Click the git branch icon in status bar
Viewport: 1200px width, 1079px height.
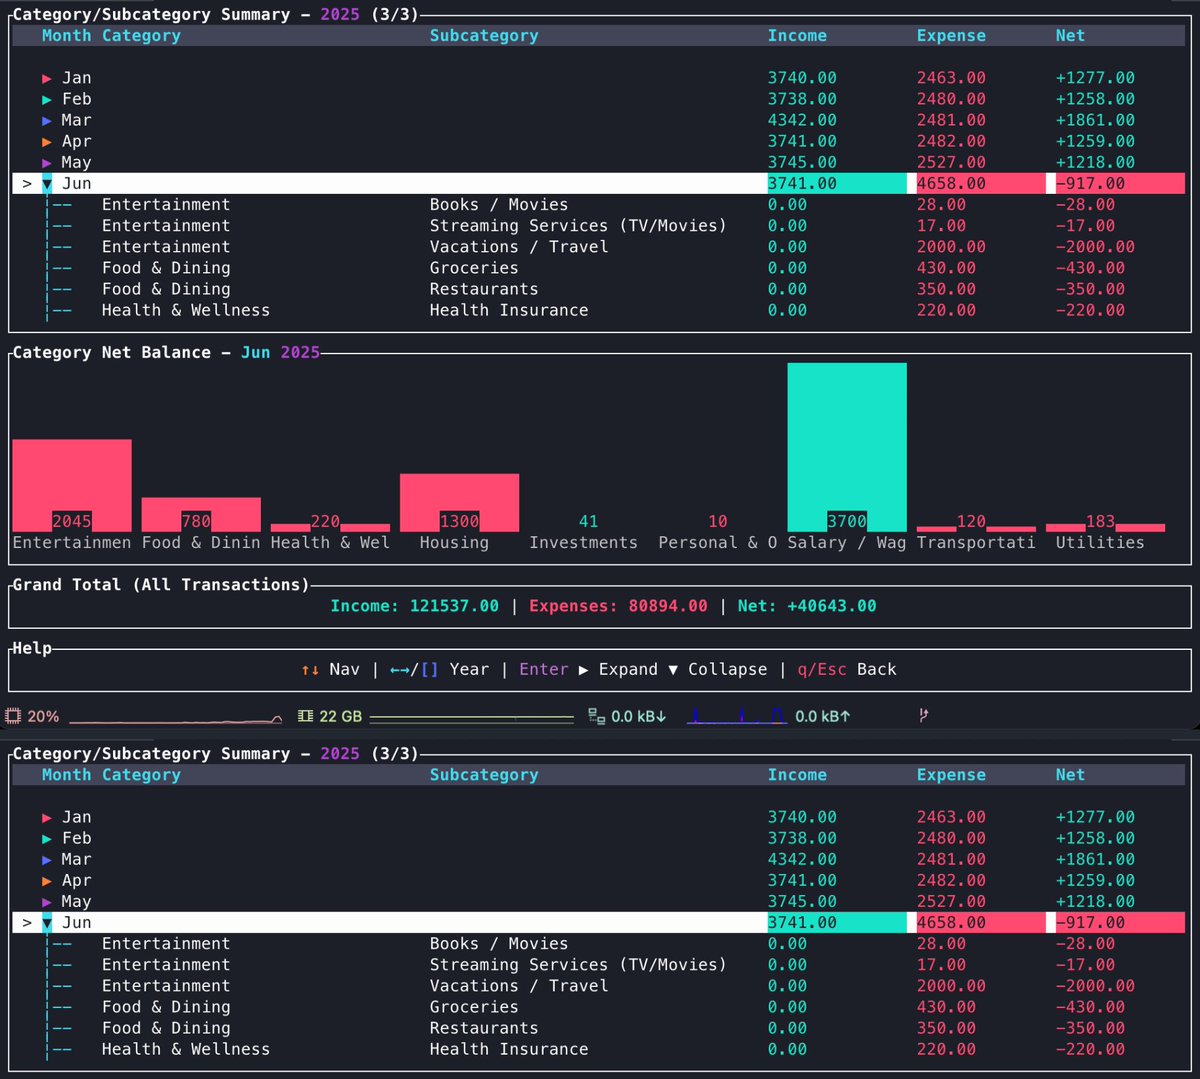point(922,715)
